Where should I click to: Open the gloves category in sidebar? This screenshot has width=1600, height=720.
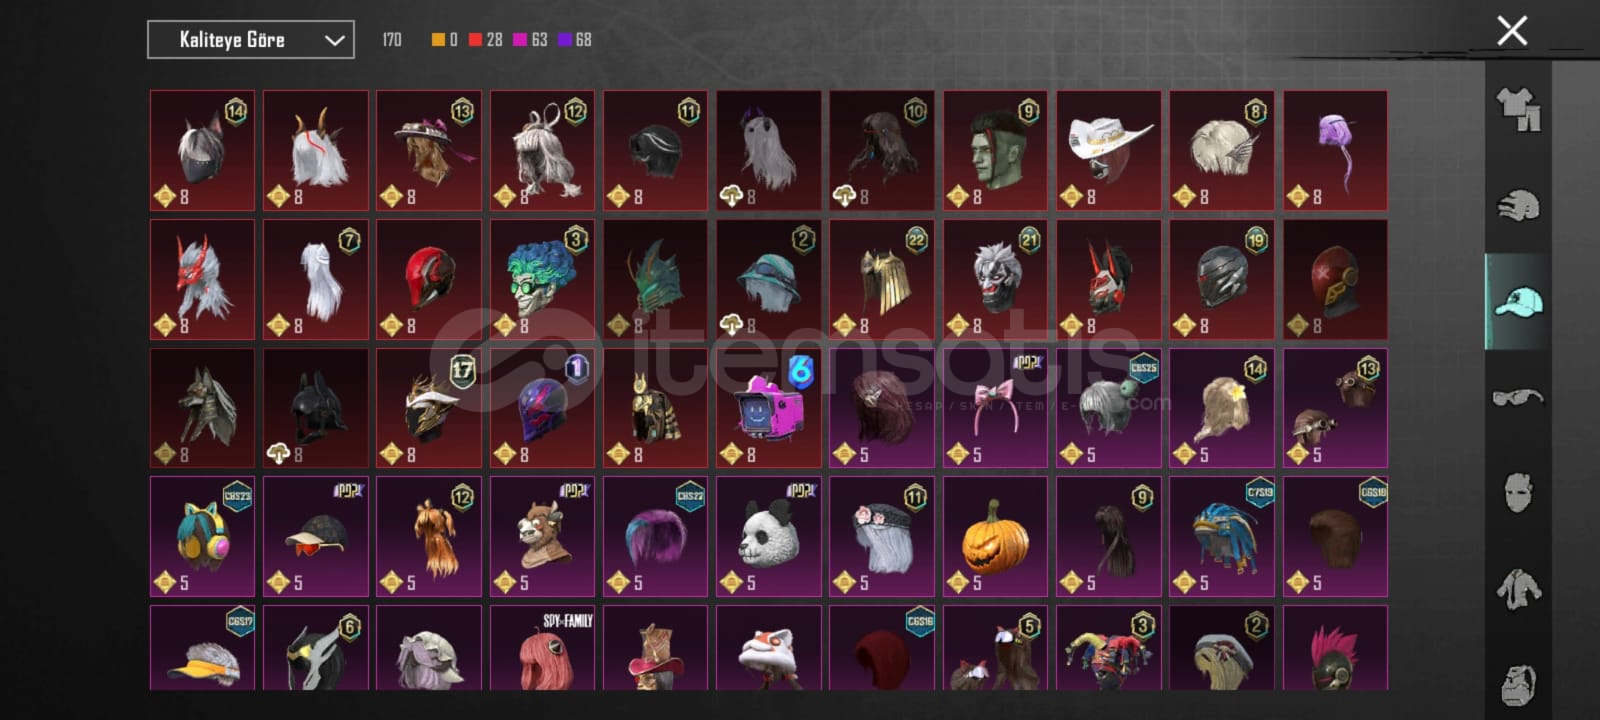(x=1518, y=205)
